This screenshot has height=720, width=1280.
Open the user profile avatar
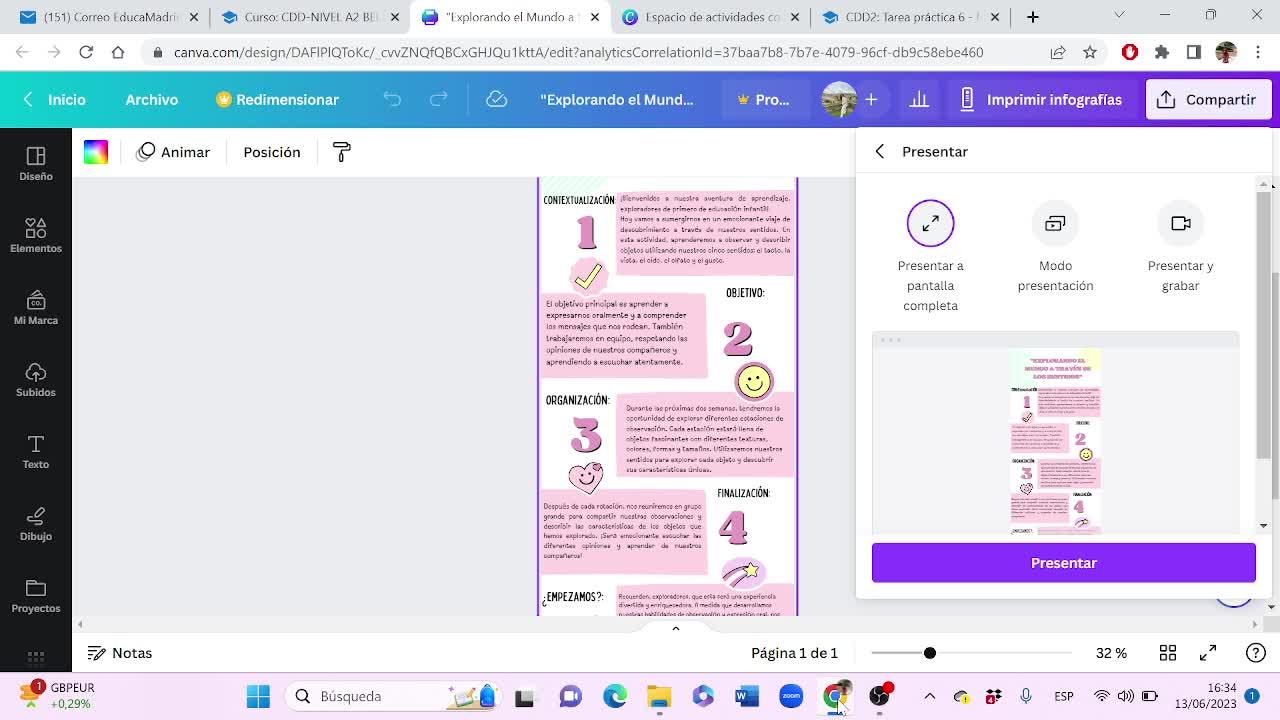click(839, 99)
